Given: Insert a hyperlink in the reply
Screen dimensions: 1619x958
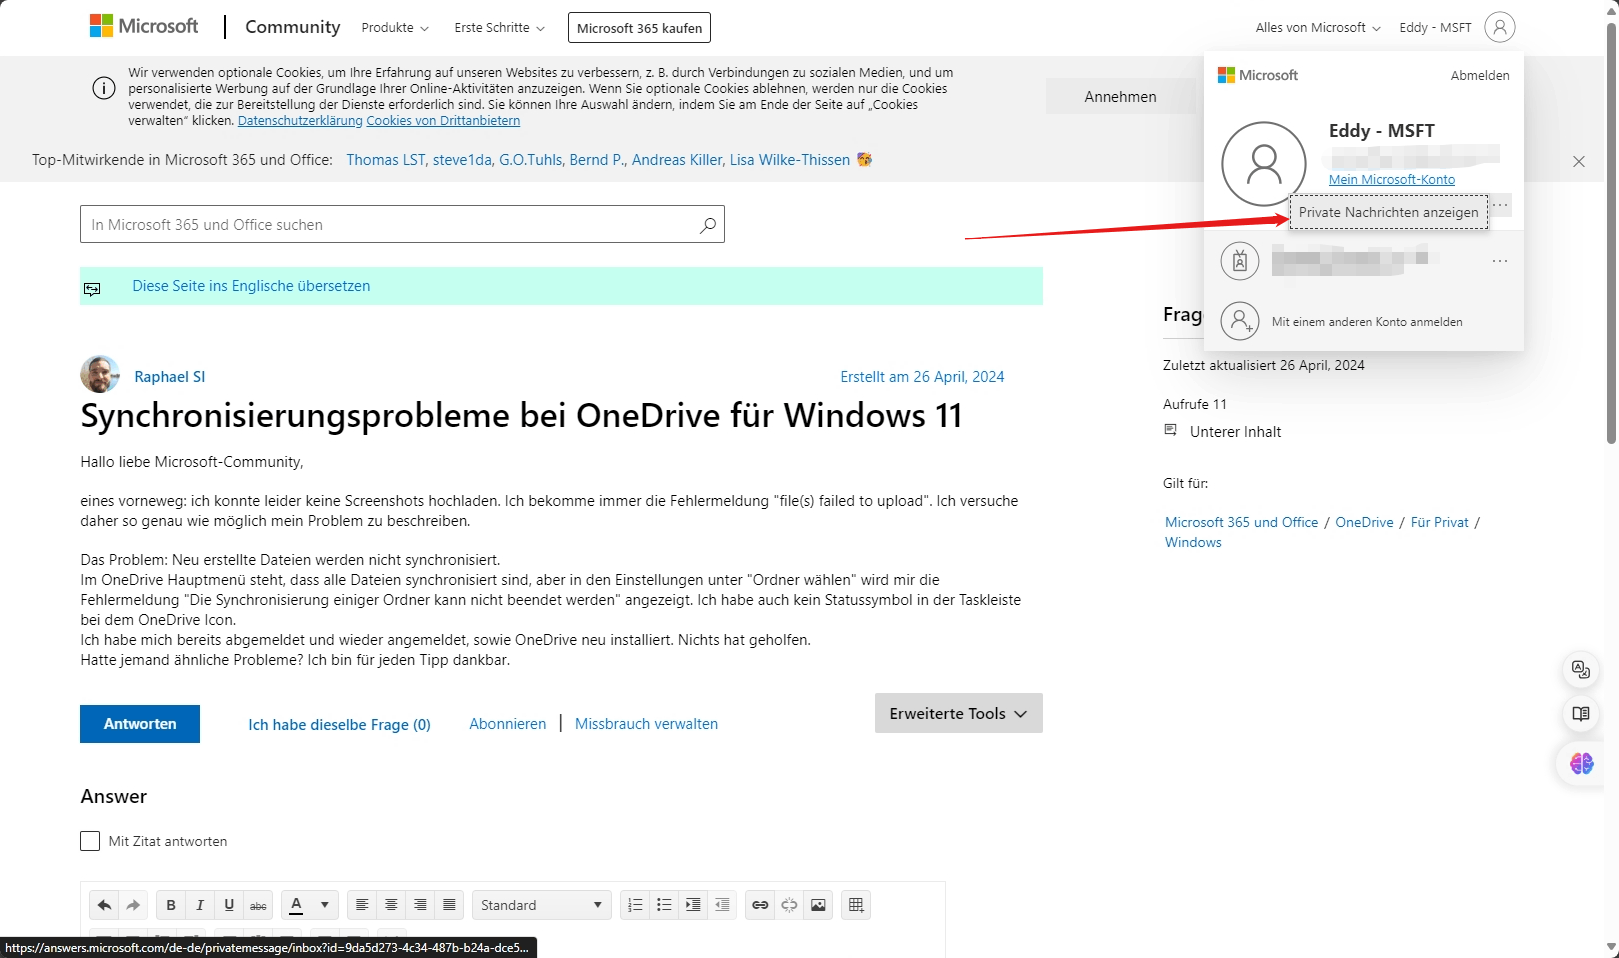Looking at the screenshot, I should 760,905.
